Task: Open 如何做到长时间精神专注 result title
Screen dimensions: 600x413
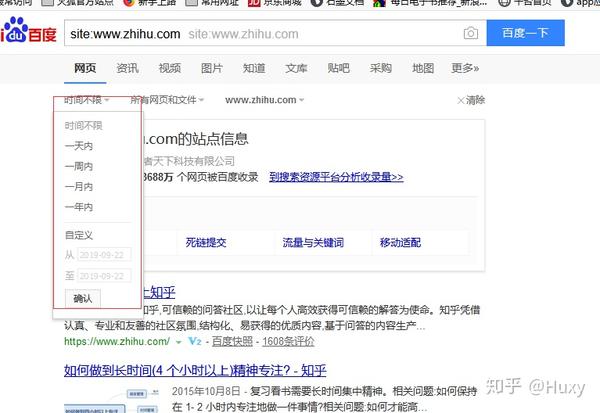Action: pyautogui.click(x=195, y=370)
